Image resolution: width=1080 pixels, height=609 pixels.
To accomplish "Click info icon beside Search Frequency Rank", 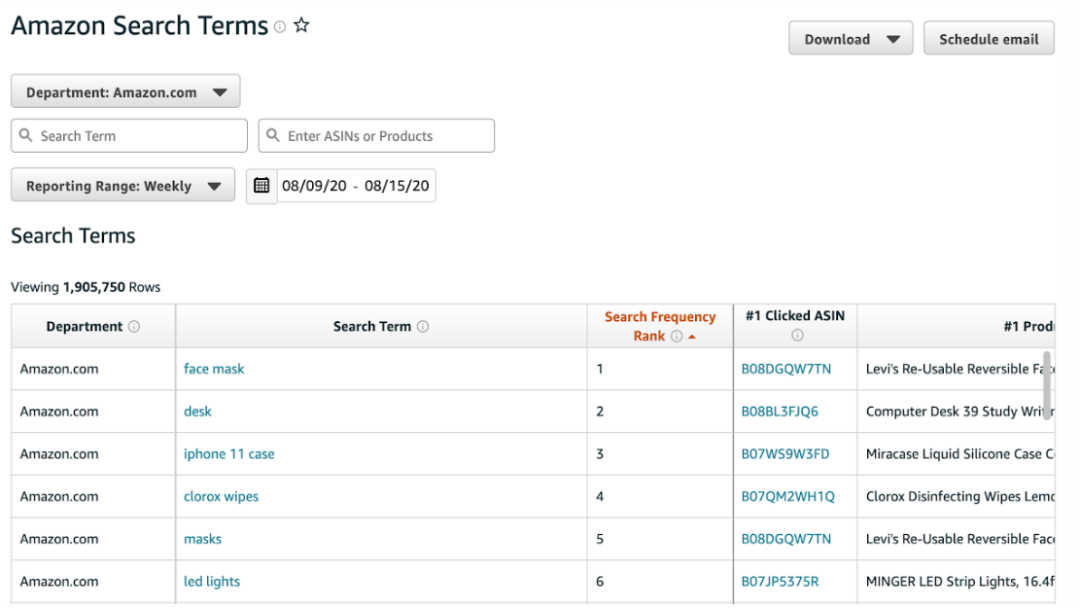I will [x=677, y=336].
